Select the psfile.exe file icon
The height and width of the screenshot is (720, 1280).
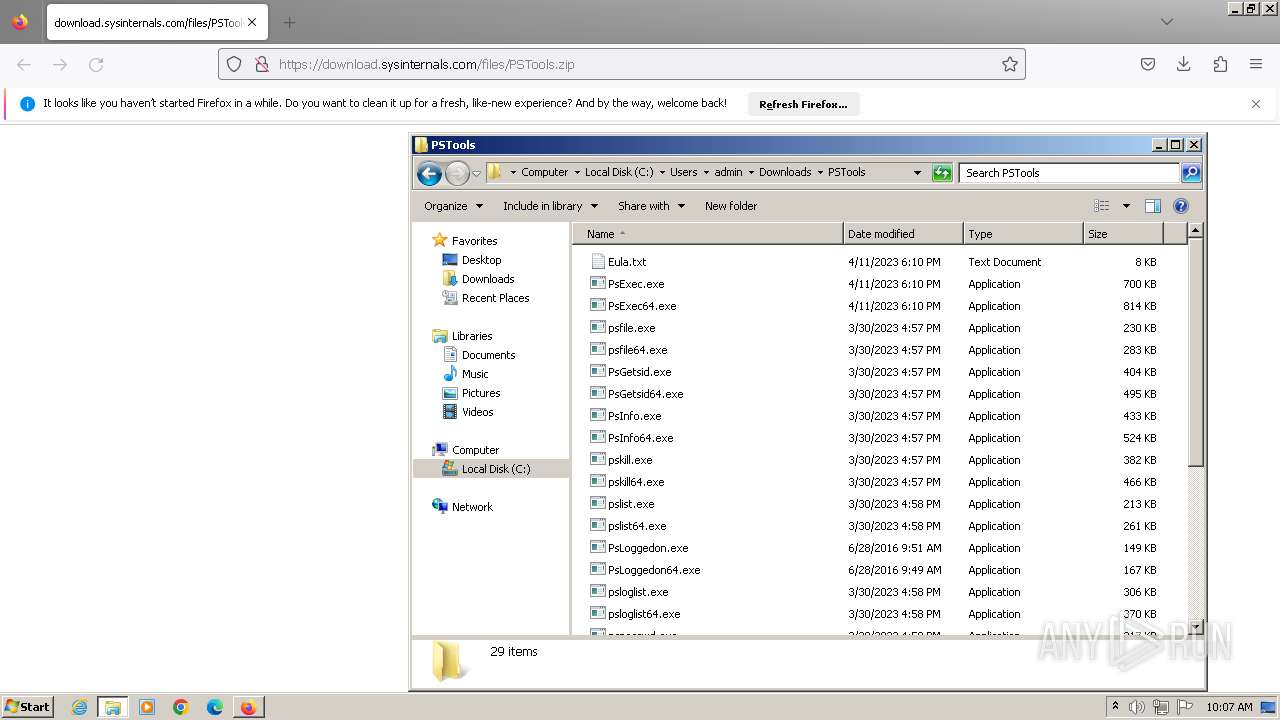click(x=598, y=328)
